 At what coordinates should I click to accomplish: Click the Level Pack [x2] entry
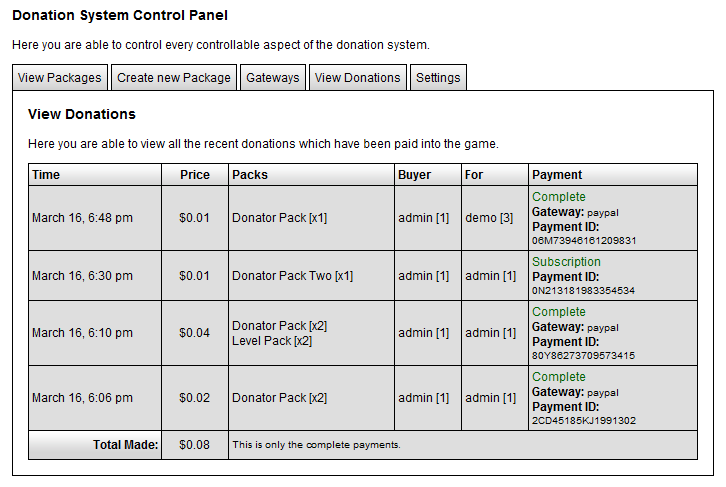(270, 341)
